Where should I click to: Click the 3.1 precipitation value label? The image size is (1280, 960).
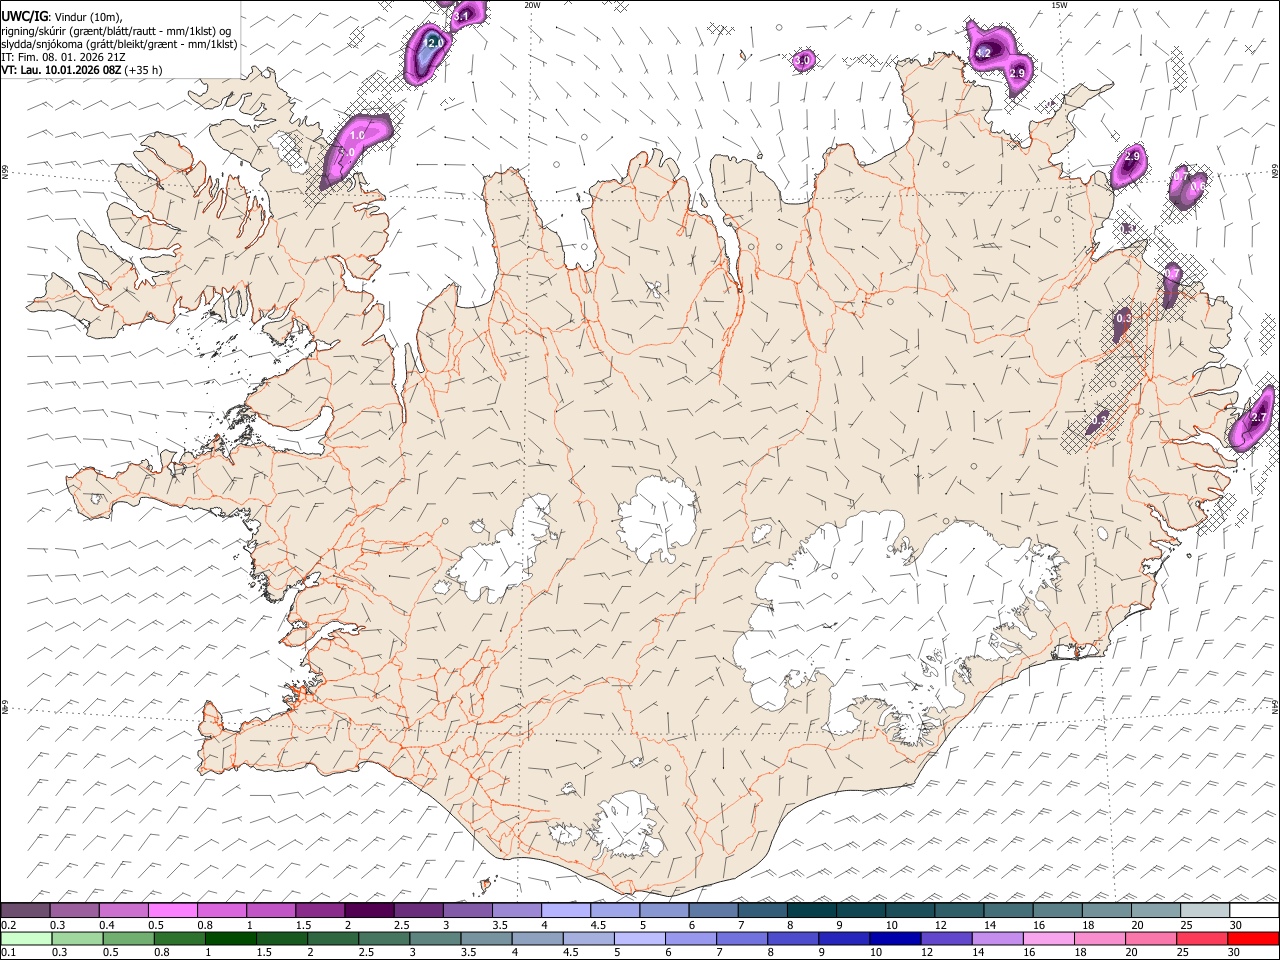pos(462,17)
